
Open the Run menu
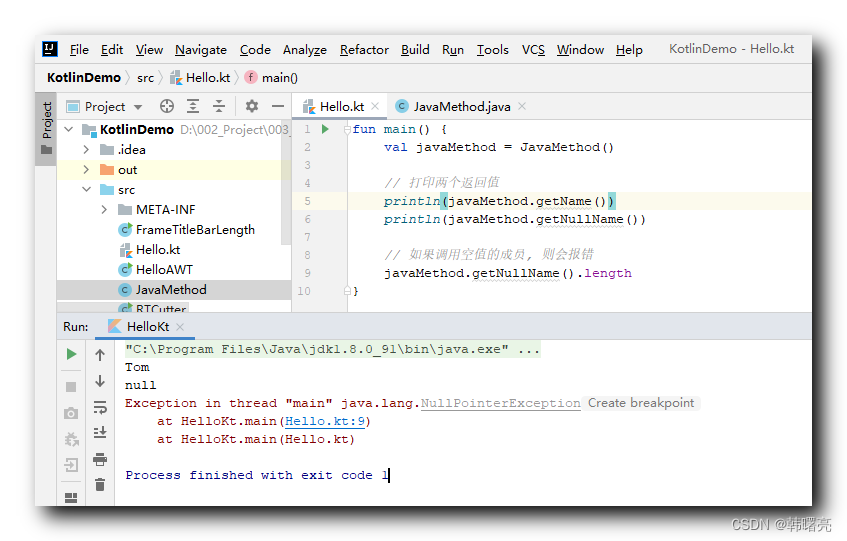(453, 50)
